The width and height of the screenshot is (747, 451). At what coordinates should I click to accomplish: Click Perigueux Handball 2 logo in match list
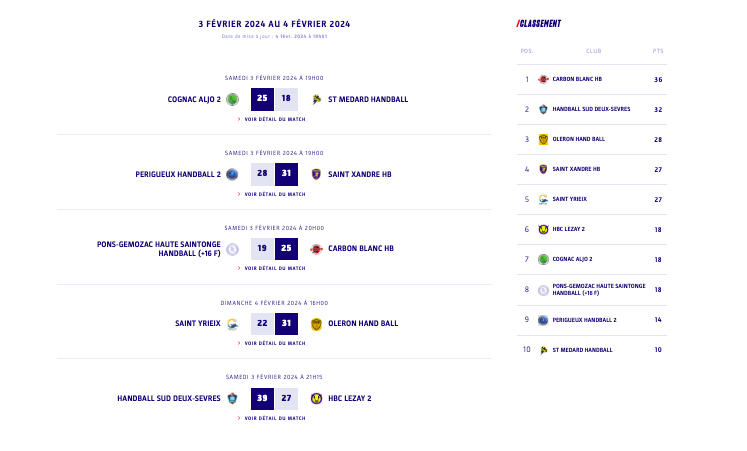tap(232, 174)
